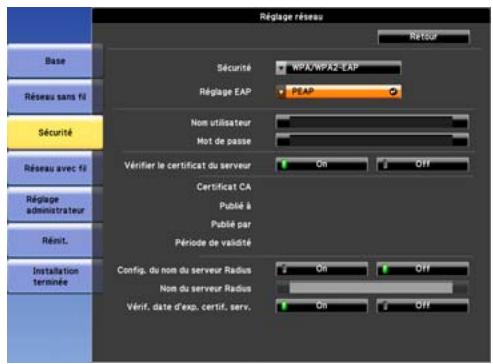The image size is (493, 364).
Task: Open the Base settings tab
Action: [x=55, y=61]
